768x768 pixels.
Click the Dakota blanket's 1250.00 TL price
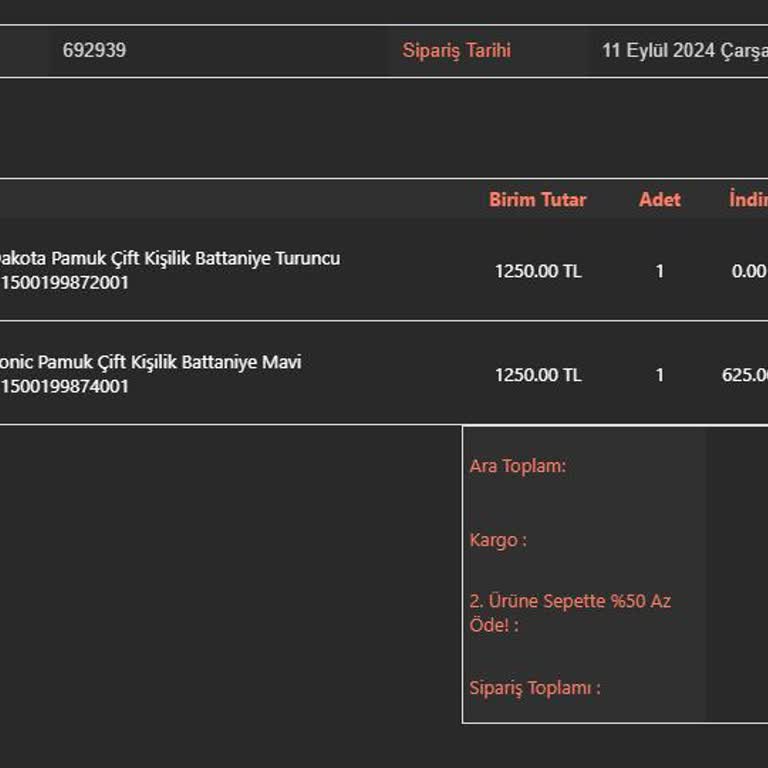[537, 271]
